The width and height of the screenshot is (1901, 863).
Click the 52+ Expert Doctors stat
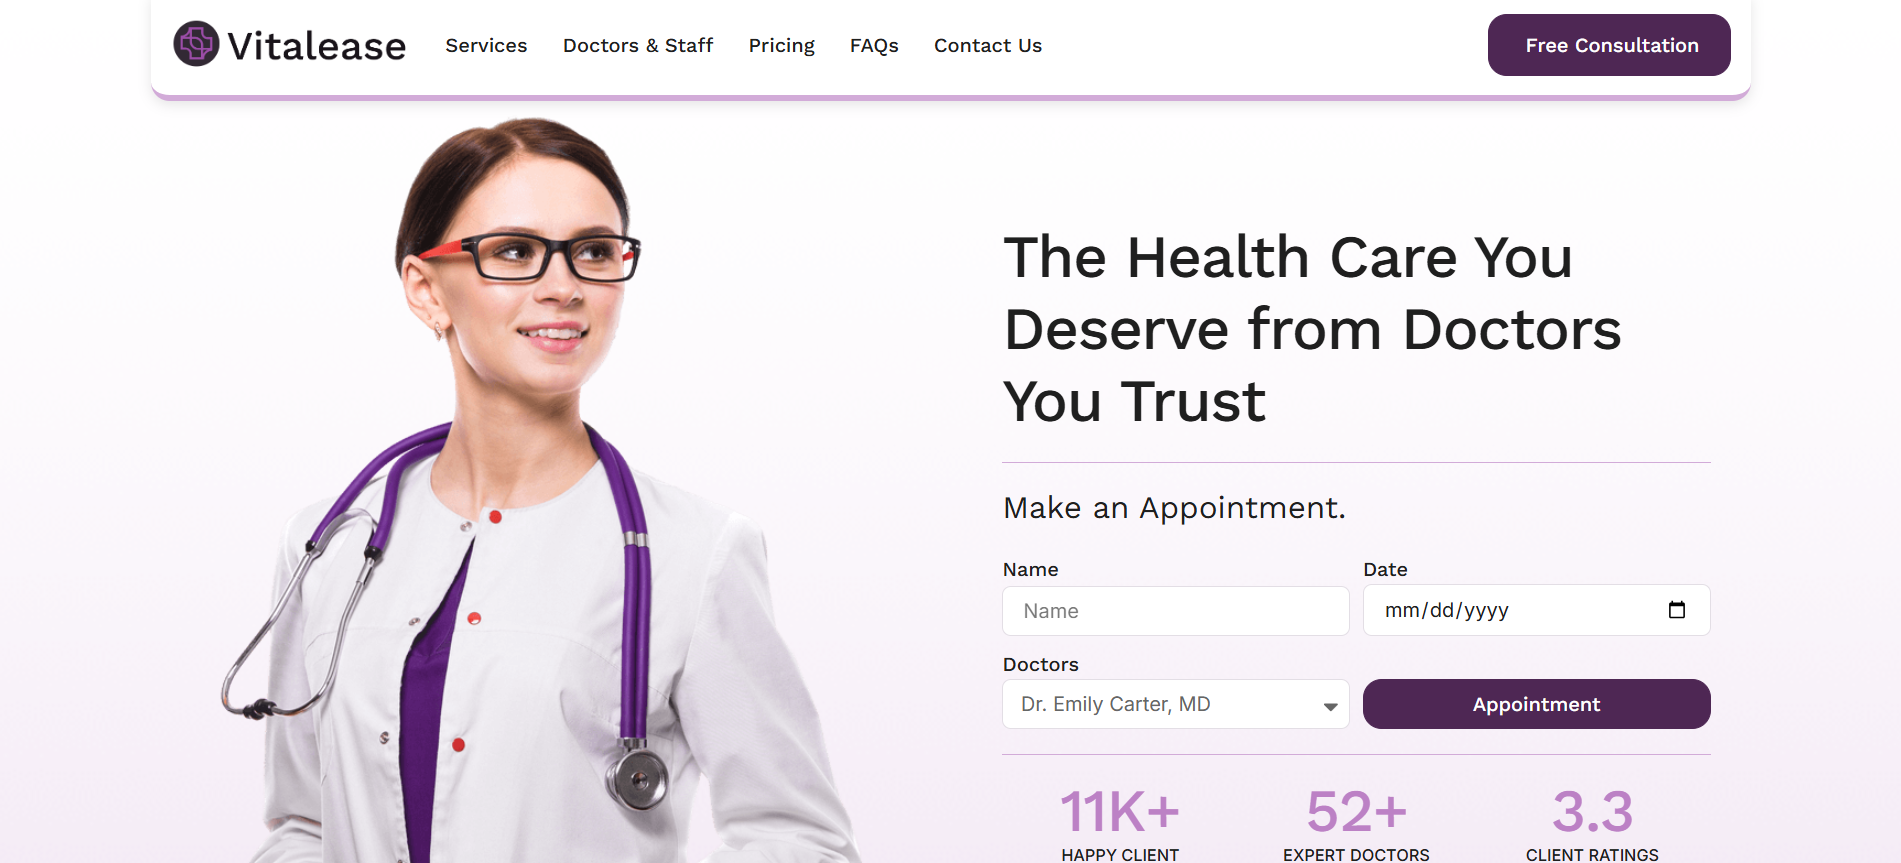coord(1356,823)
